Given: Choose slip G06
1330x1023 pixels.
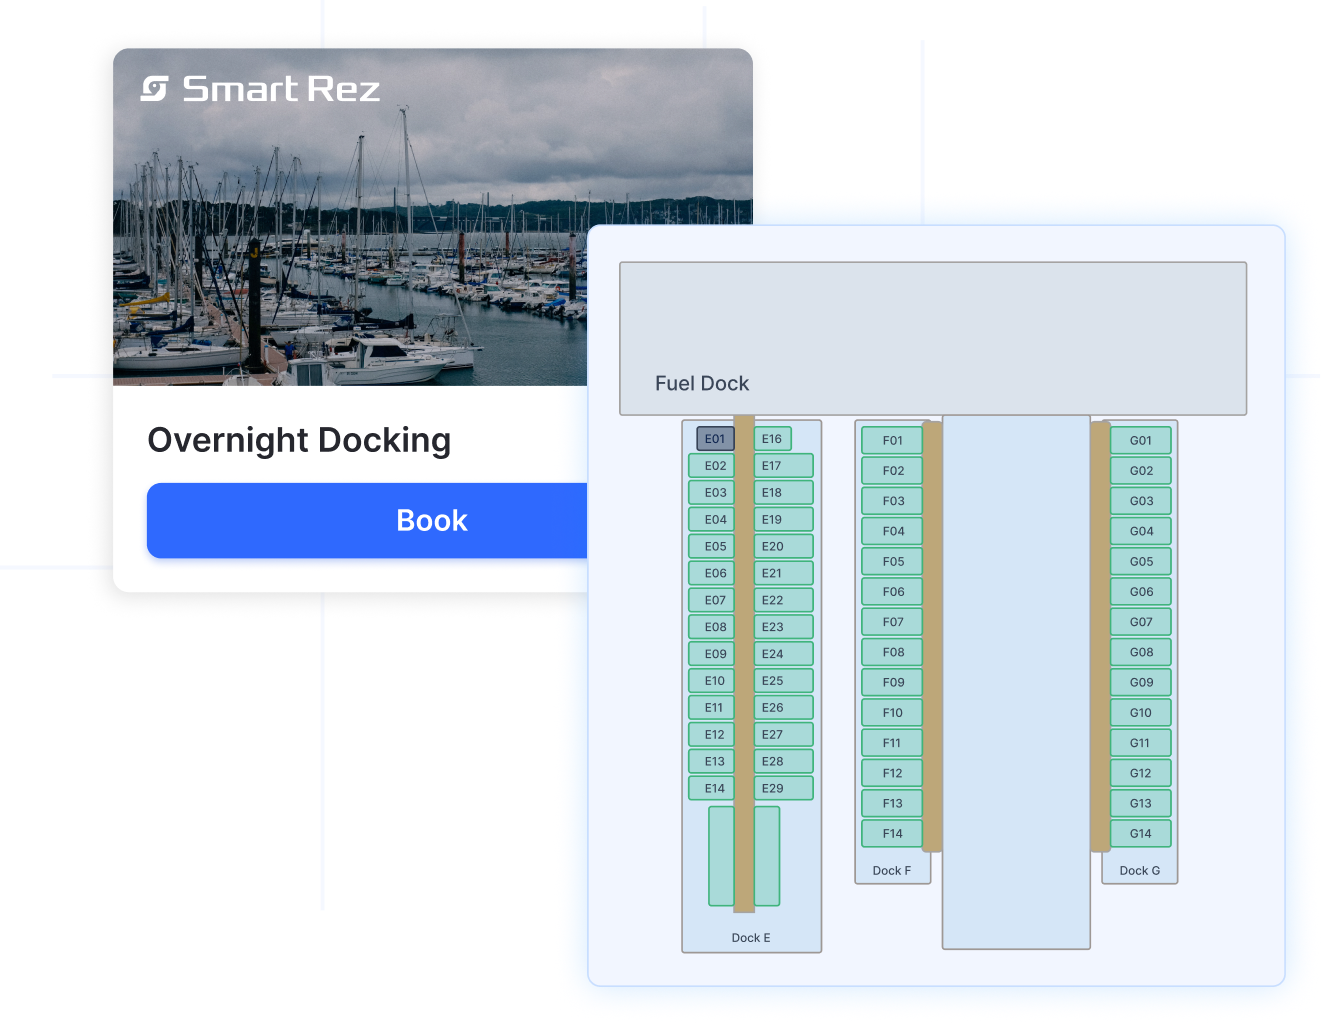Looking at the screenshot, I should click(x=1141, y=592).
